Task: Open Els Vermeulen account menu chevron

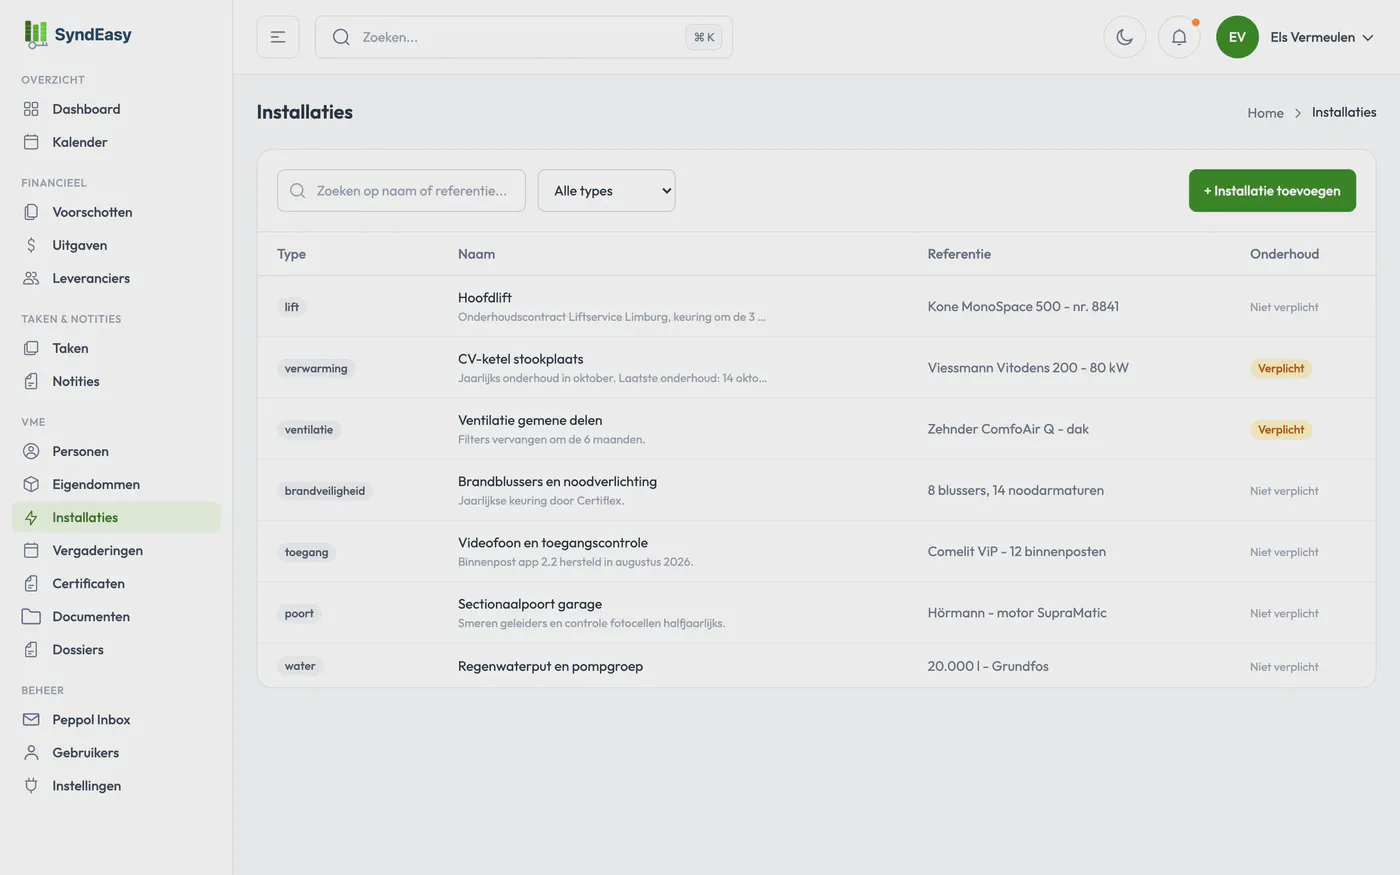Action: (1368, 37)
